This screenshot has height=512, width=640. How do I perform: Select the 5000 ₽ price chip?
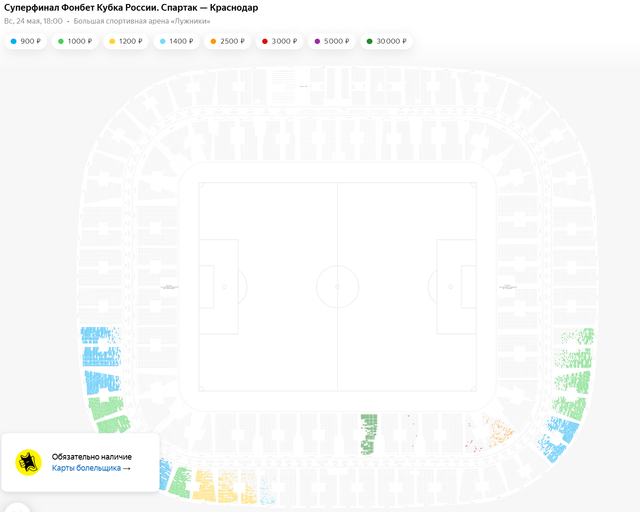[x=331, y=41]
